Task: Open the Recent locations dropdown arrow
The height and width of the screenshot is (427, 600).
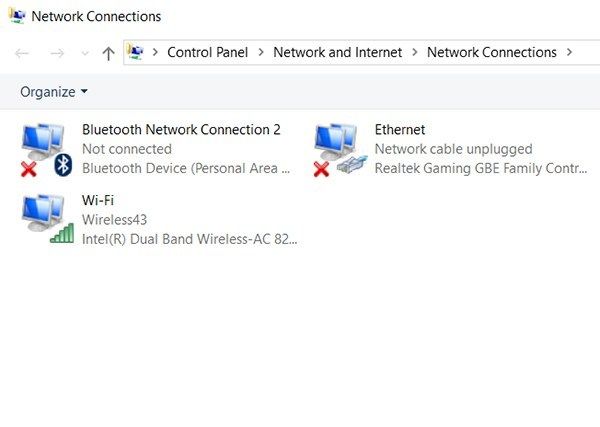Action: tap(83, 53)
